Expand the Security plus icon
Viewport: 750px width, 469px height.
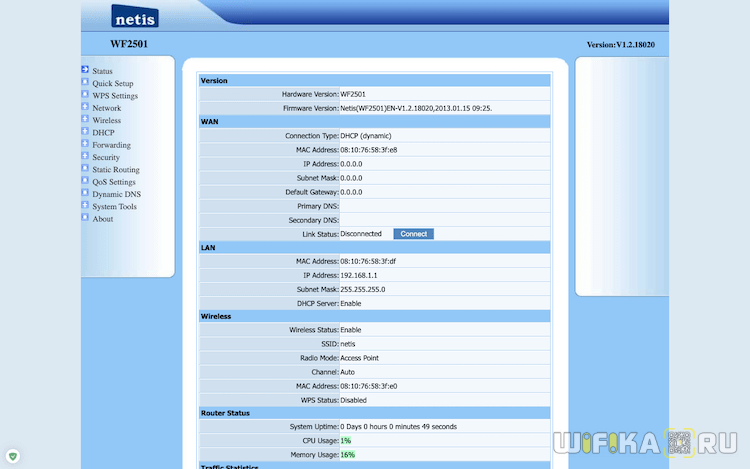point(85,156)
